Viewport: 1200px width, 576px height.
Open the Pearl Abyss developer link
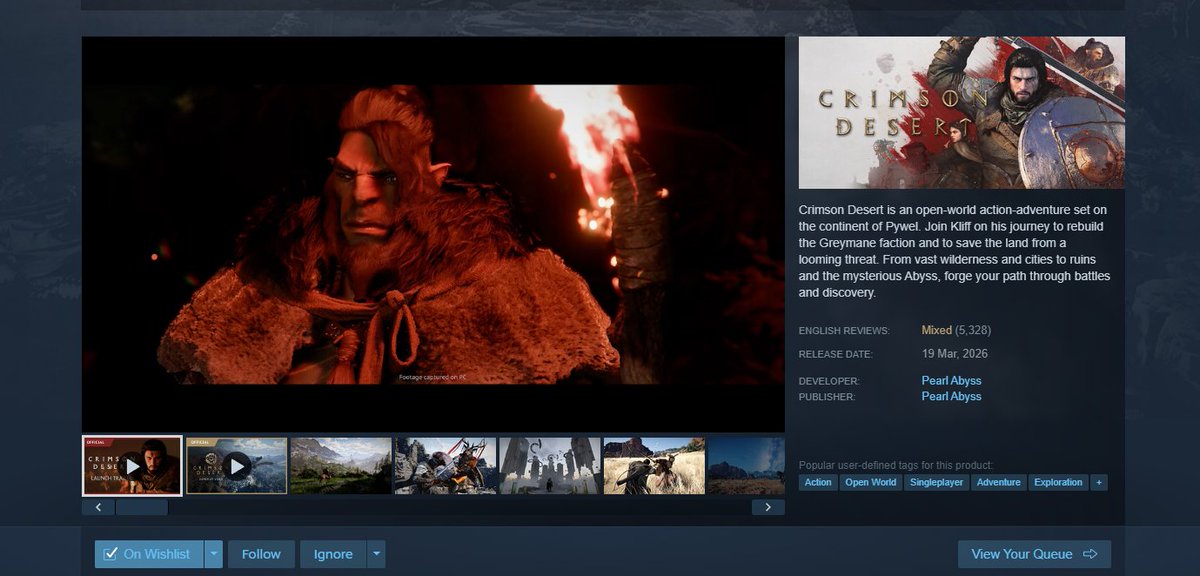[x=951, y=381]
